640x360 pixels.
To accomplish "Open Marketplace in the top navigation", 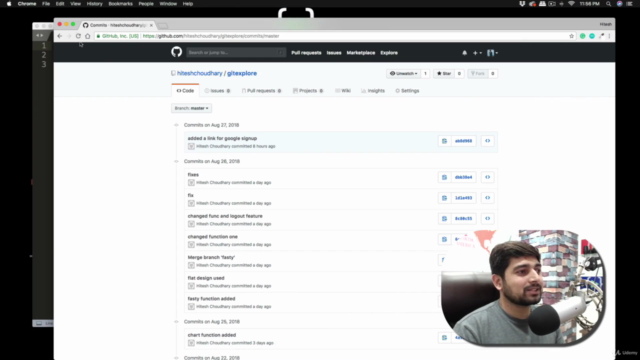I will pyautogui.click(x=361, y=53).
